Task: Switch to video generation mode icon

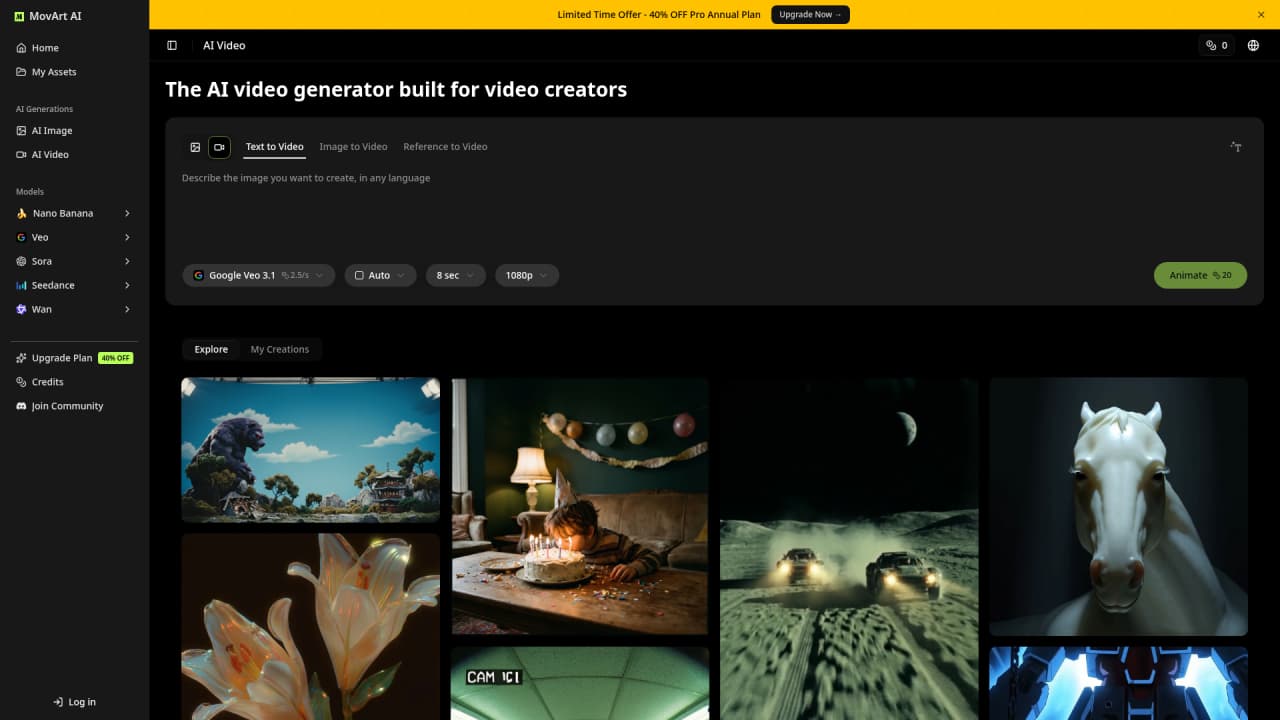Action: [x=219, y=147]
